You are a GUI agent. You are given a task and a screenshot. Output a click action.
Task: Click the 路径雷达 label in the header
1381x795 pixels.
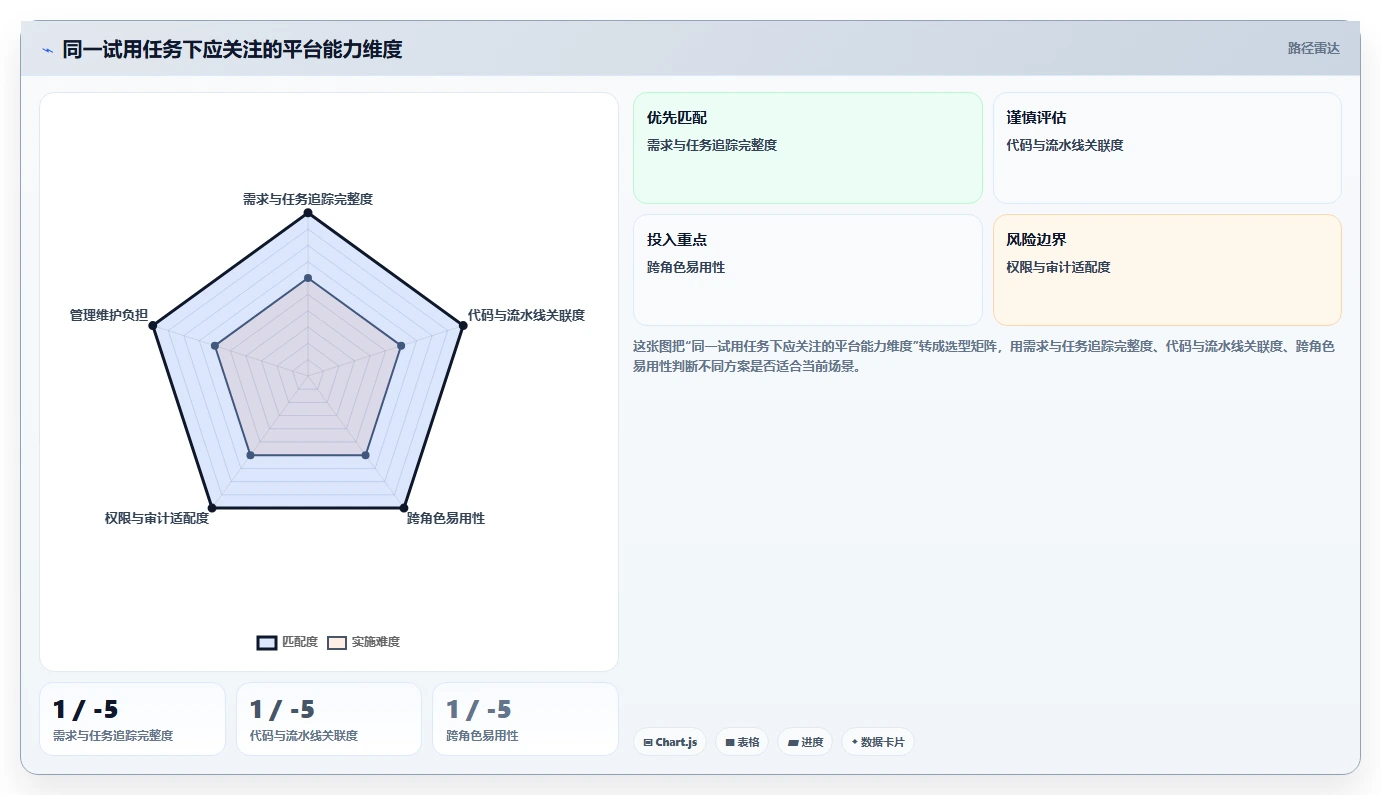[x=1313, y=48]
